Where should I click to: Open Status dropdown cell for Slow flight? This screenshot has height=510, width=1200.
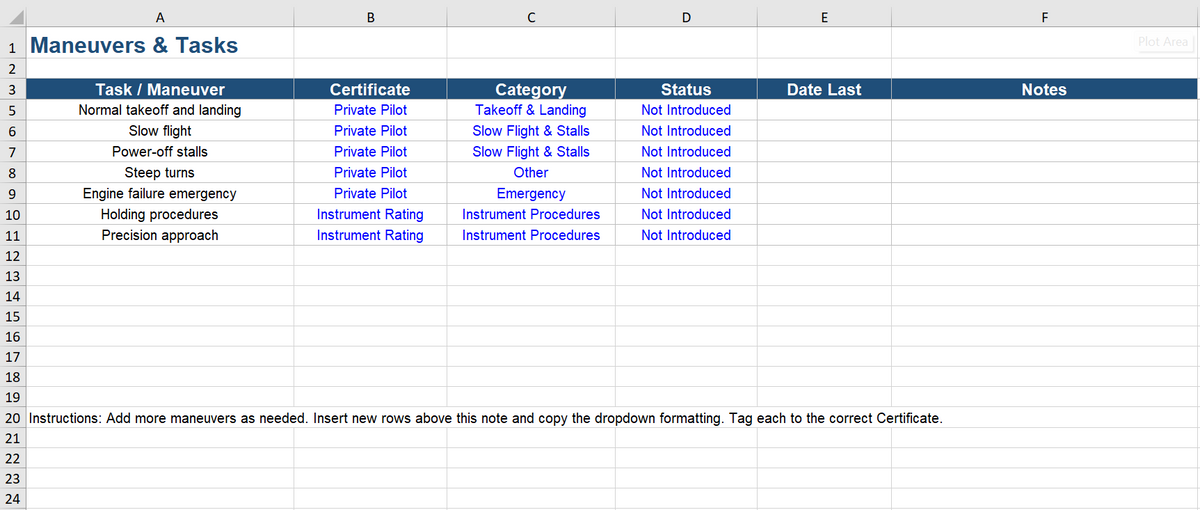686,131
